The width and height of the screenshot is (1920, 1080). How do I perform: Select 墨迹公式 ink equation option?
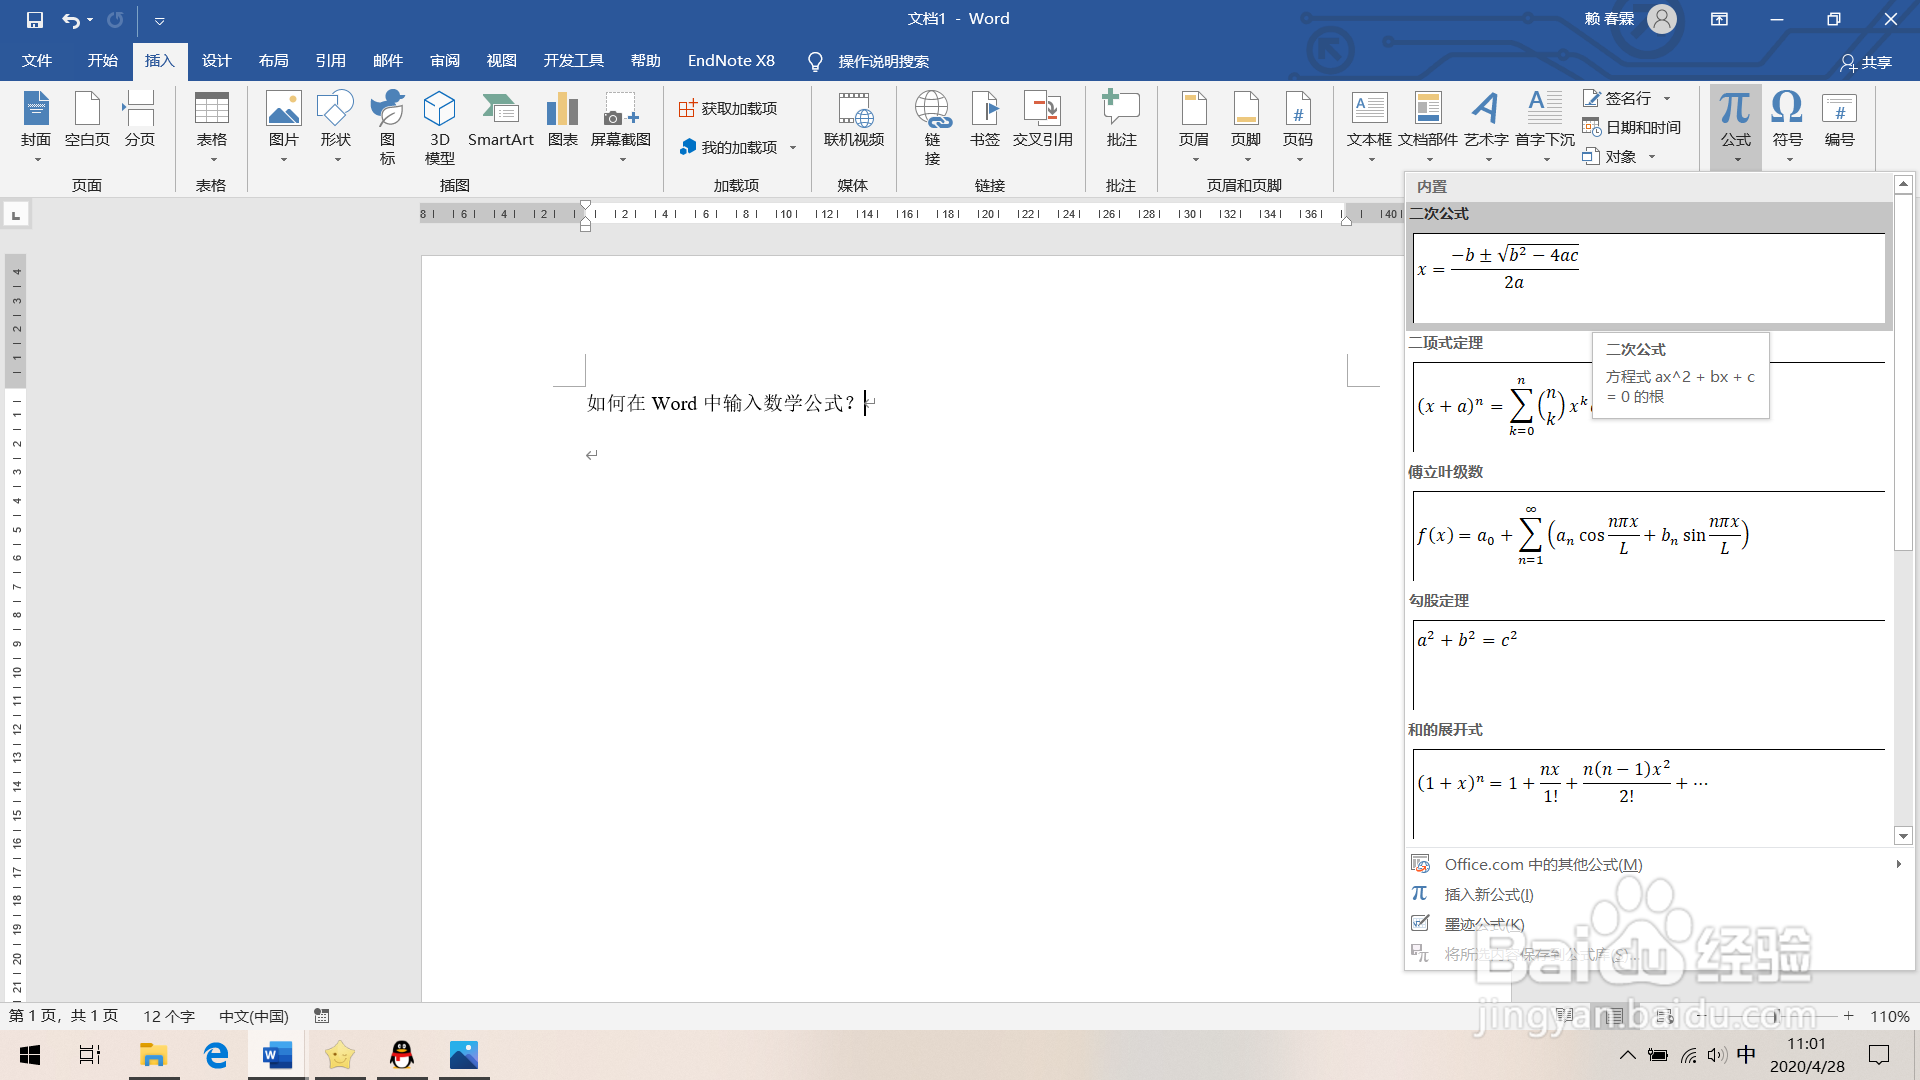[x=1484, y=924]
